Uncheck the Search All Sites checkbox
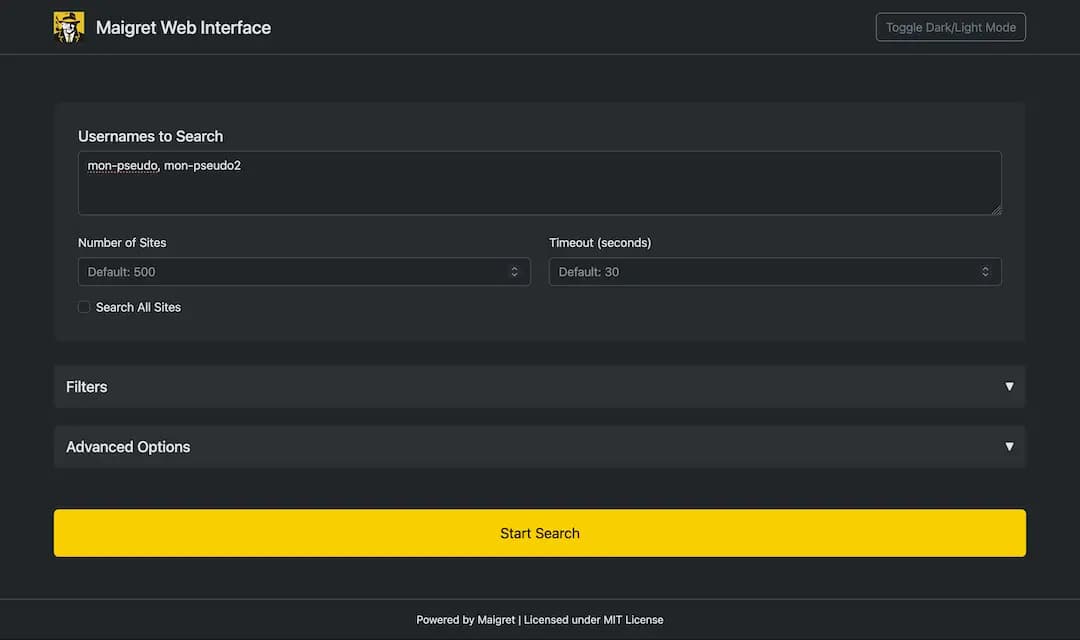 [84, 307]
